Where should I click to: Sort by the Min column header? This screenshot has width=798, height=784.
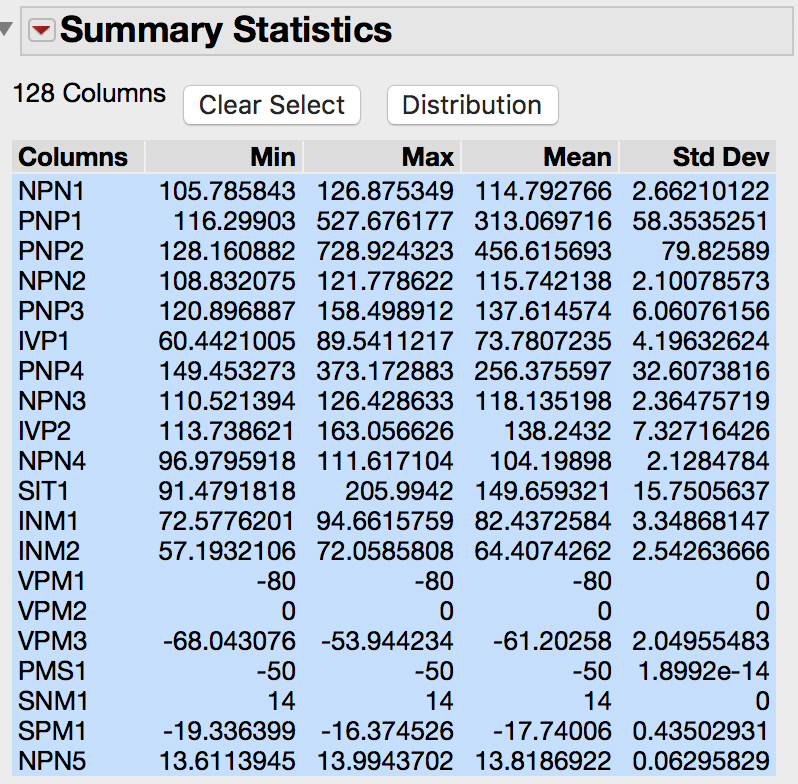pos(273,157)
